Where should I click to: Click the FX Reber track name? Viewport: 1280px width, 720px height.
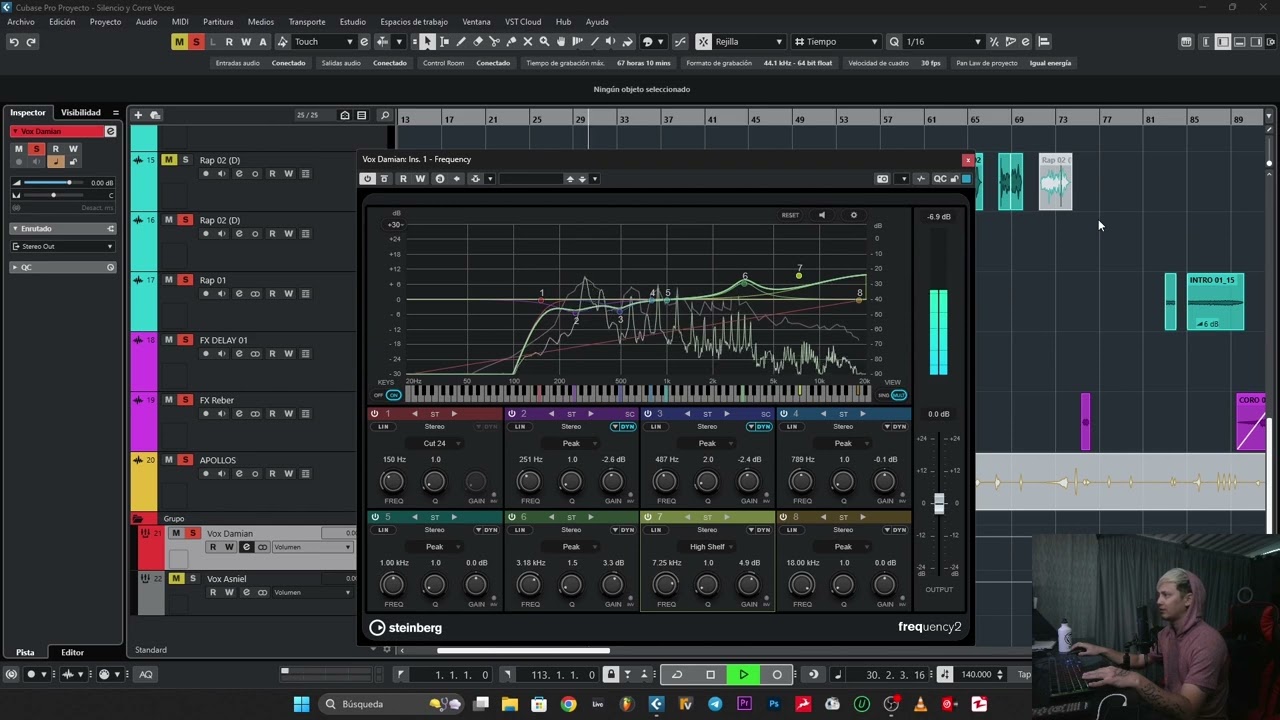(216, 400)
